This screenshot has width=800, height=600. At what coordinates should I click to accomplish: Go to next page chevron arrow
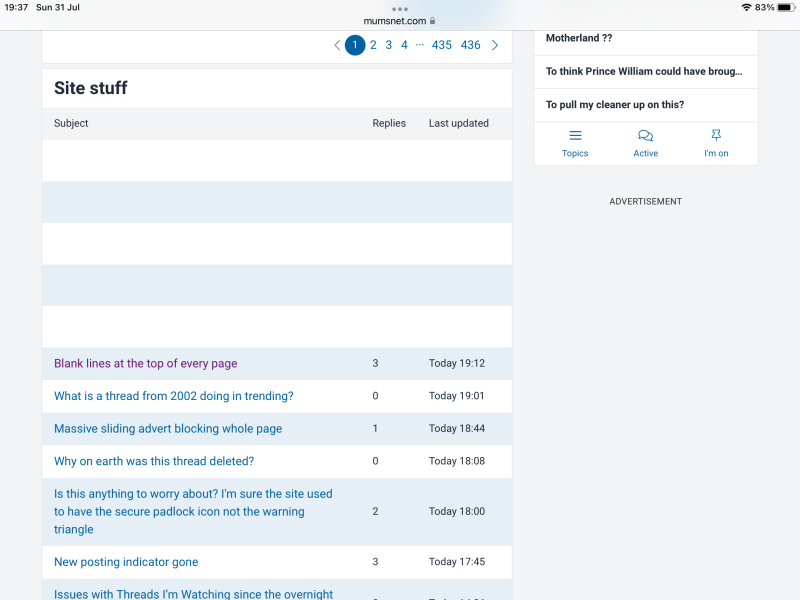point(495,45)
